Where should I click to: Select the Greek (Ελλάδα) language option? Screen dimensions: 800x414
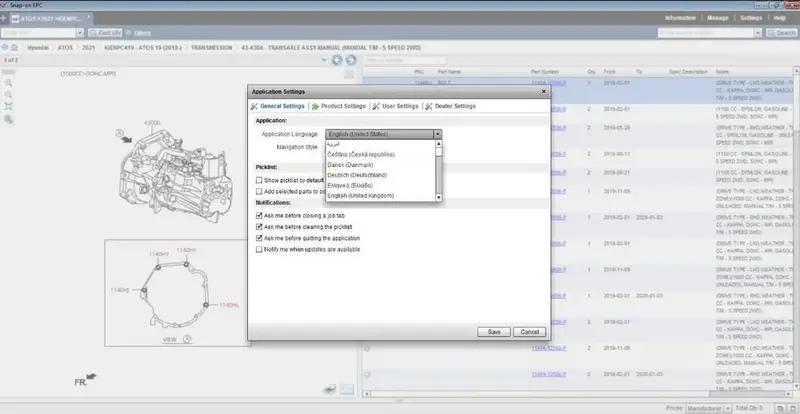350,185
